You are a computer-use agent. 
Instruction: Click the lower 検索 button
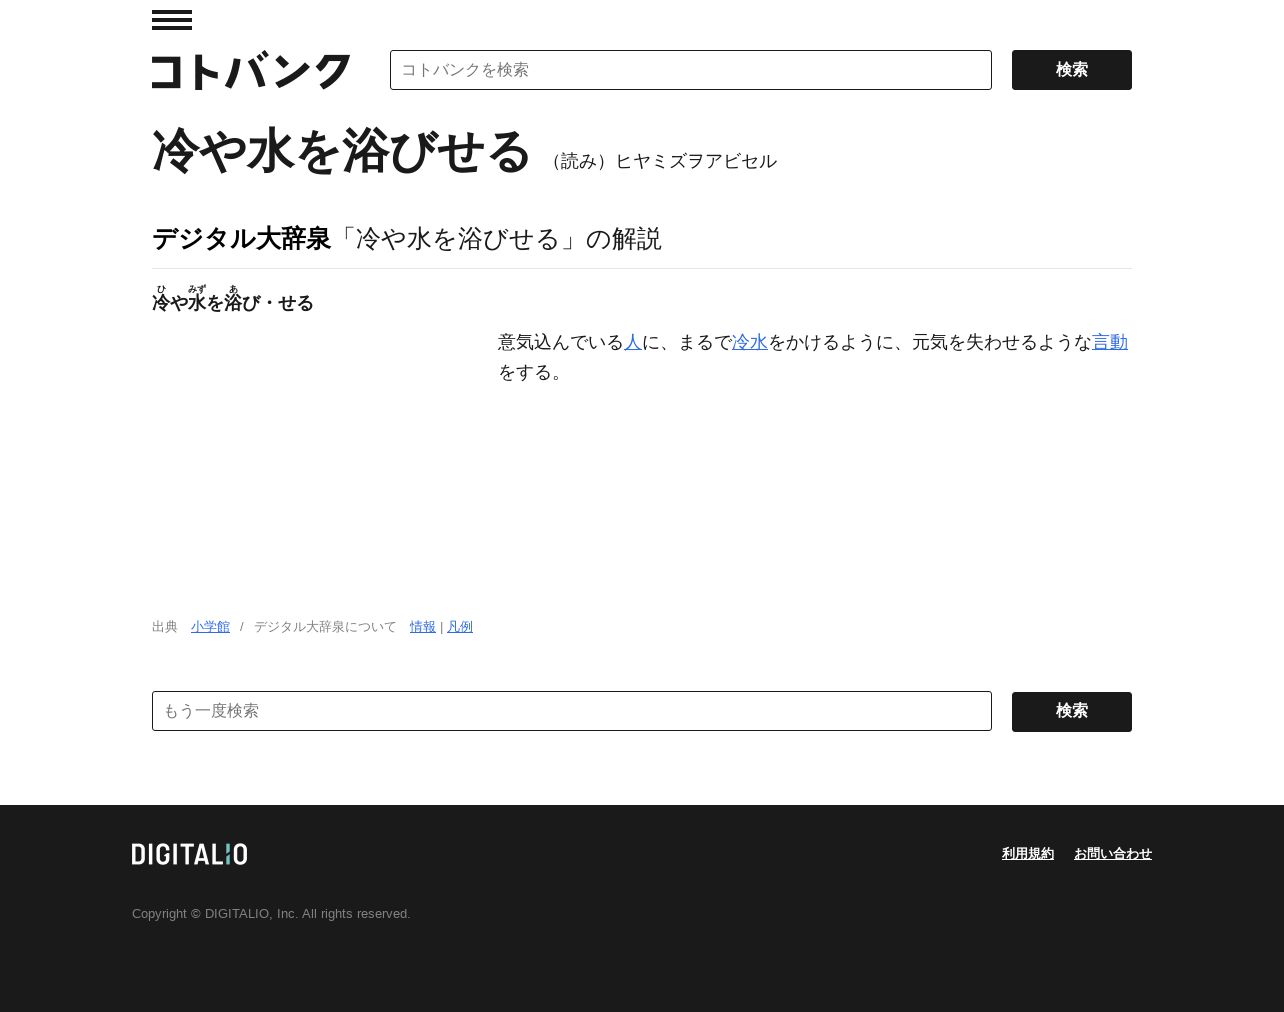pos(1072,711)
